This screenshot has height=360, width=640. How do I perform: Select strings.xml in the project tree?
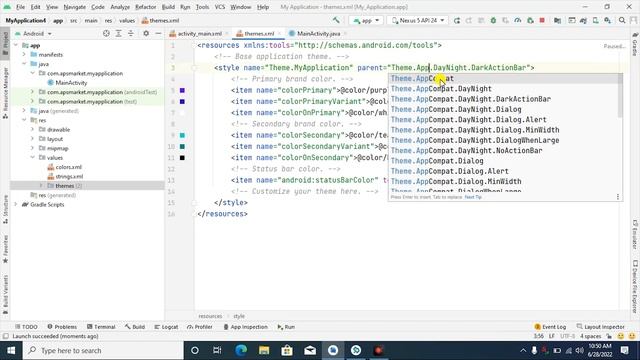65,176
